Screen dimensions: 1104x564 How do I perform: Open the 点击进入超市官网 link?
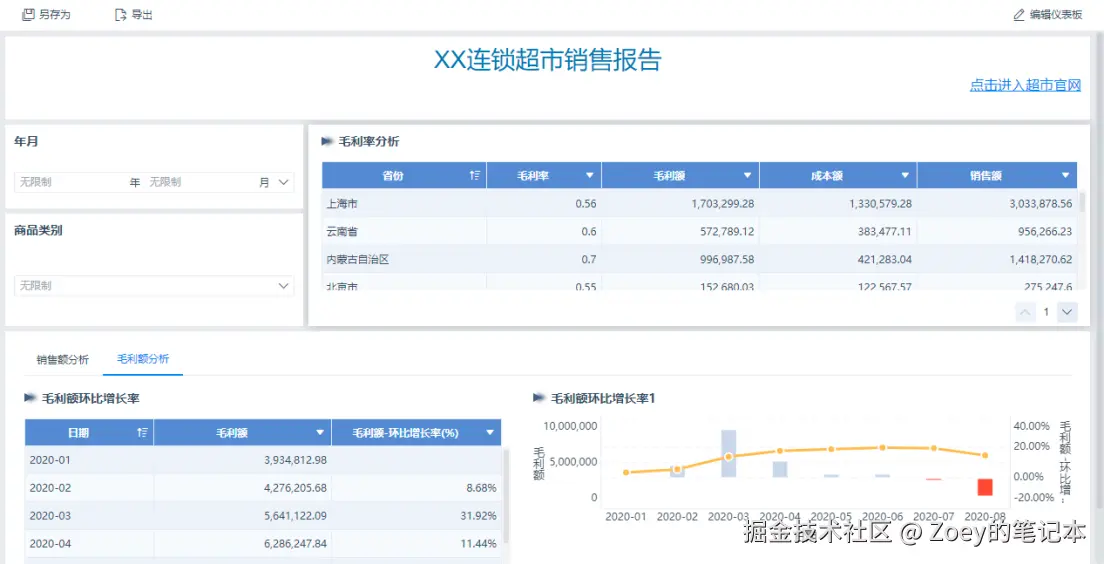[1025, 85]
